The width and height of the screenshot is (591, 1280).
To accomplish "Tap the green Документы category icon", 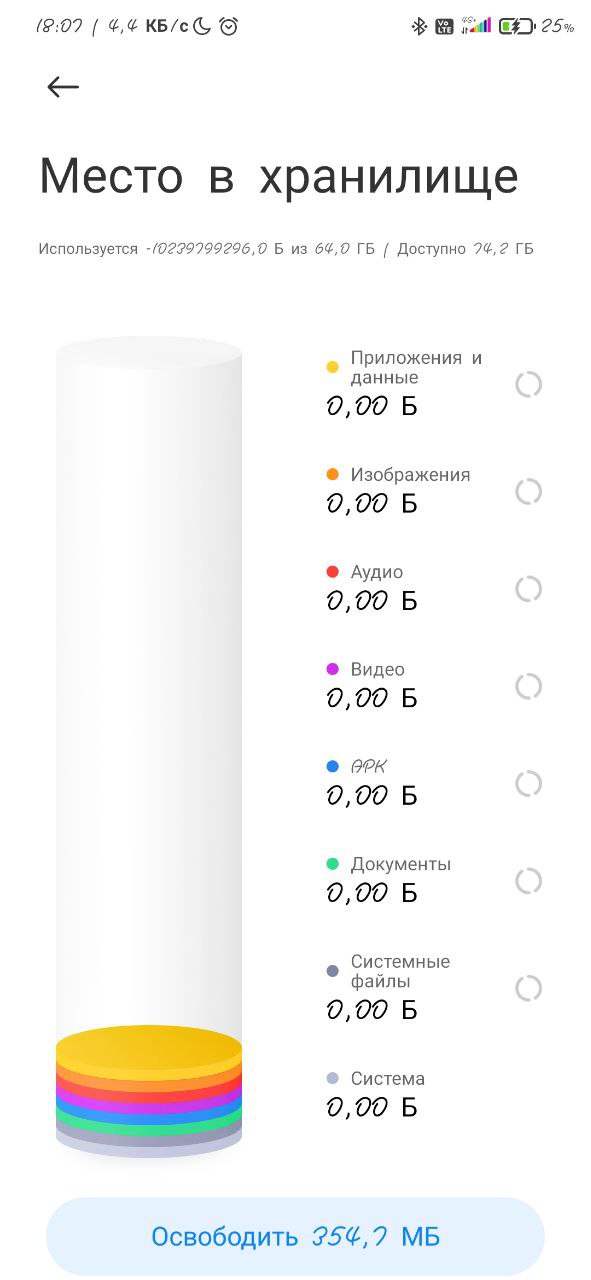I will [x=334, y=862].
